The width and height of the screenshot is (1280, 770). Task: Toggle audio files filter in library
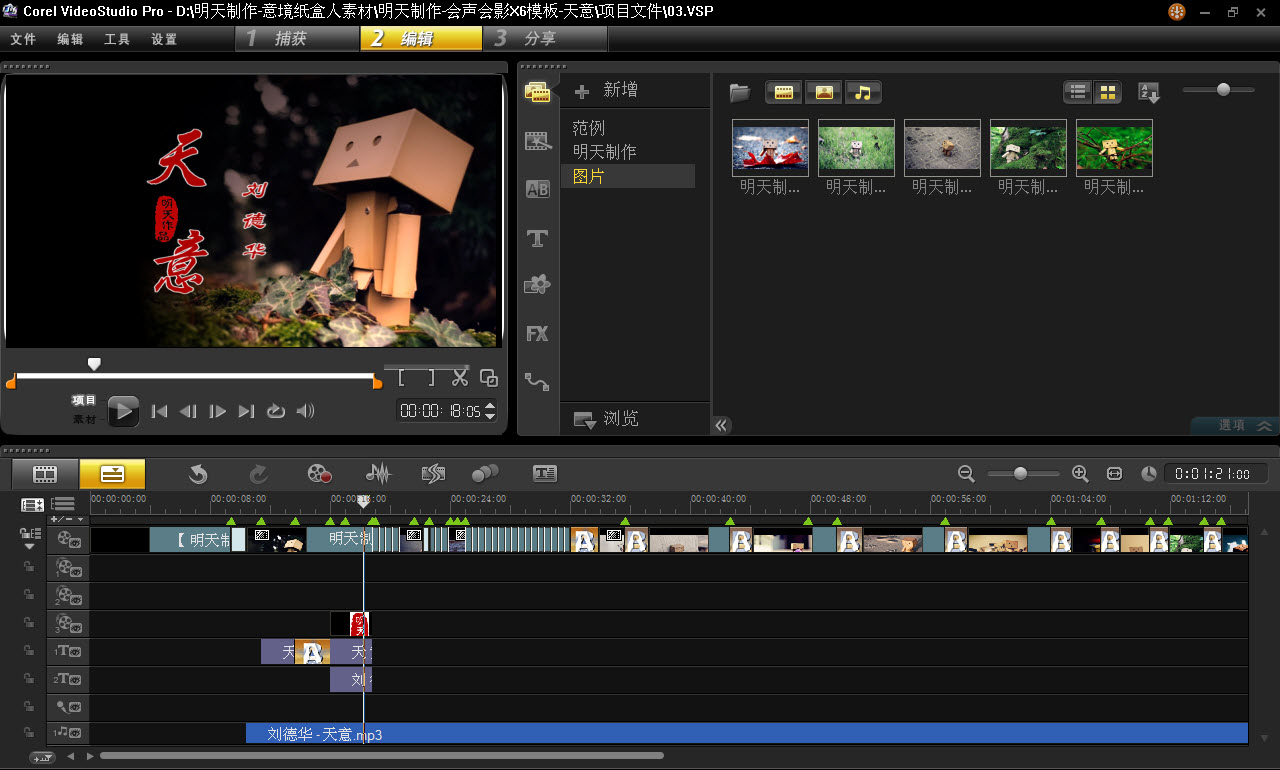coord(863,93)
